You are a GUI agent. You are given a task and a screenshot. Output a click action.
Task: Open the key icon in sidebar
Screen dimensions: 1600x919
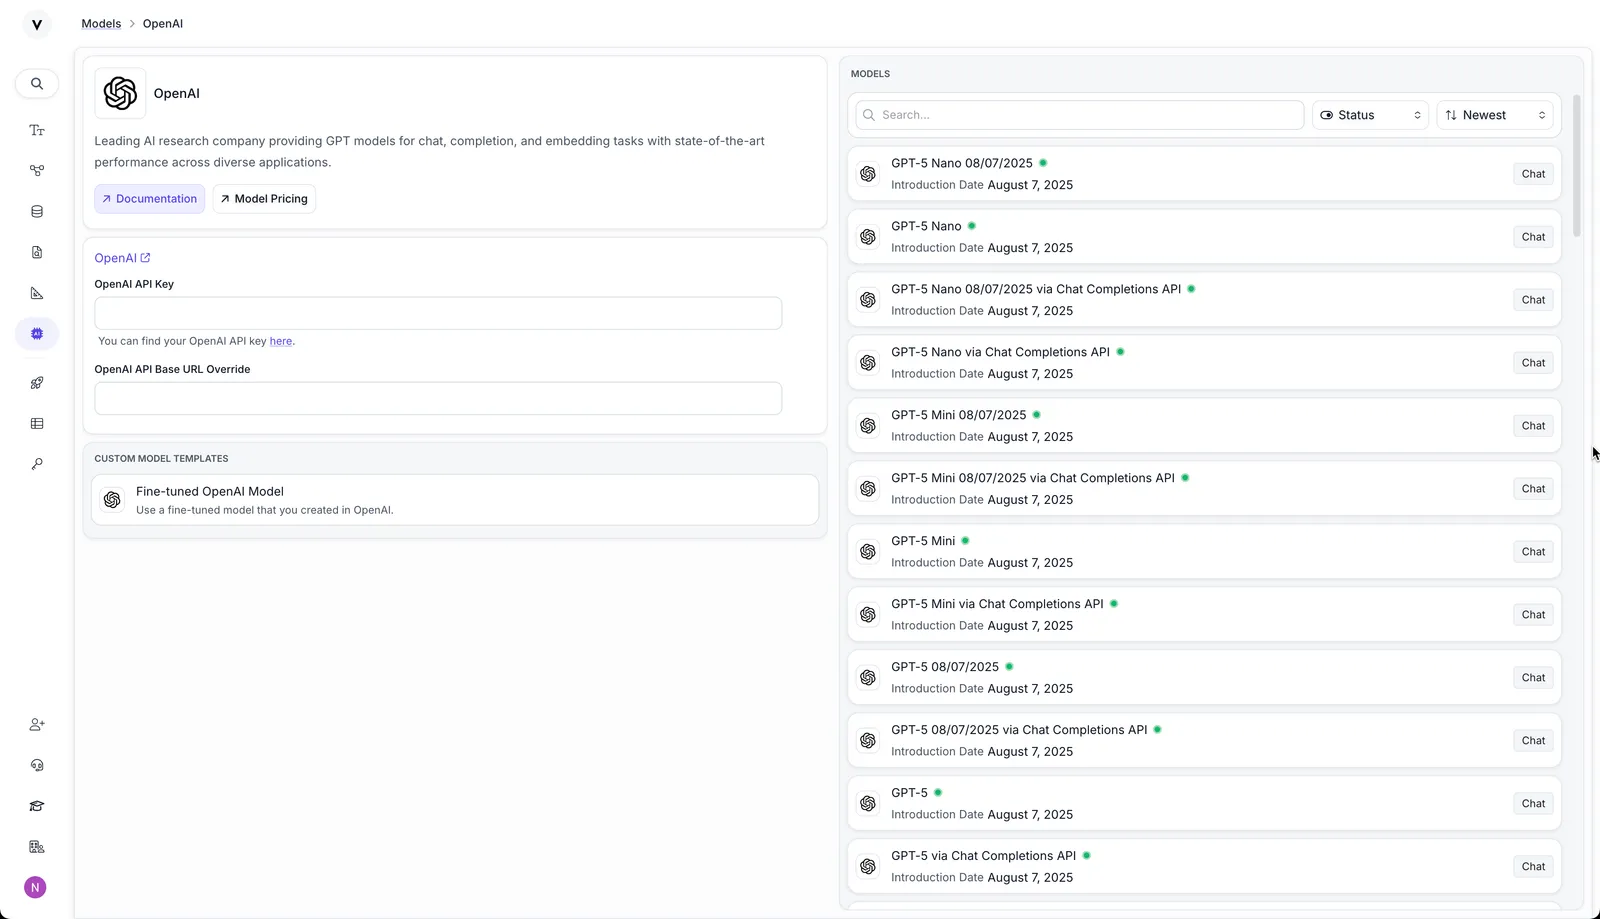coord(37,464)
